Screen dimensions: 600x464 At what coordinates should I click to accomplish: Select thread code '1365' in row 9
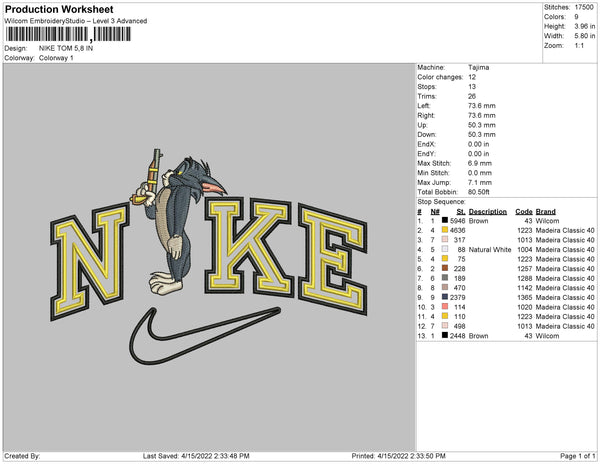[525, 297]
